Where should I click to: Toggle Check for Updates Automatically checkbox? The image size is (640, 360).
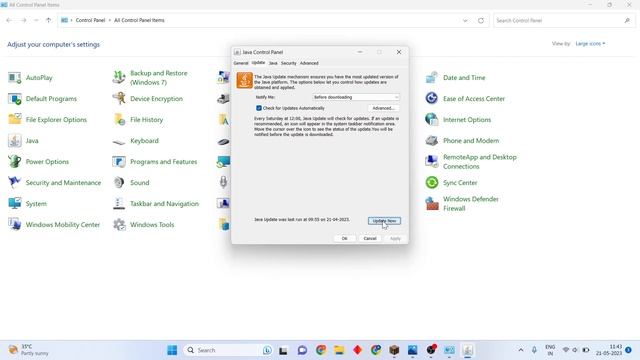pos(259,108)
